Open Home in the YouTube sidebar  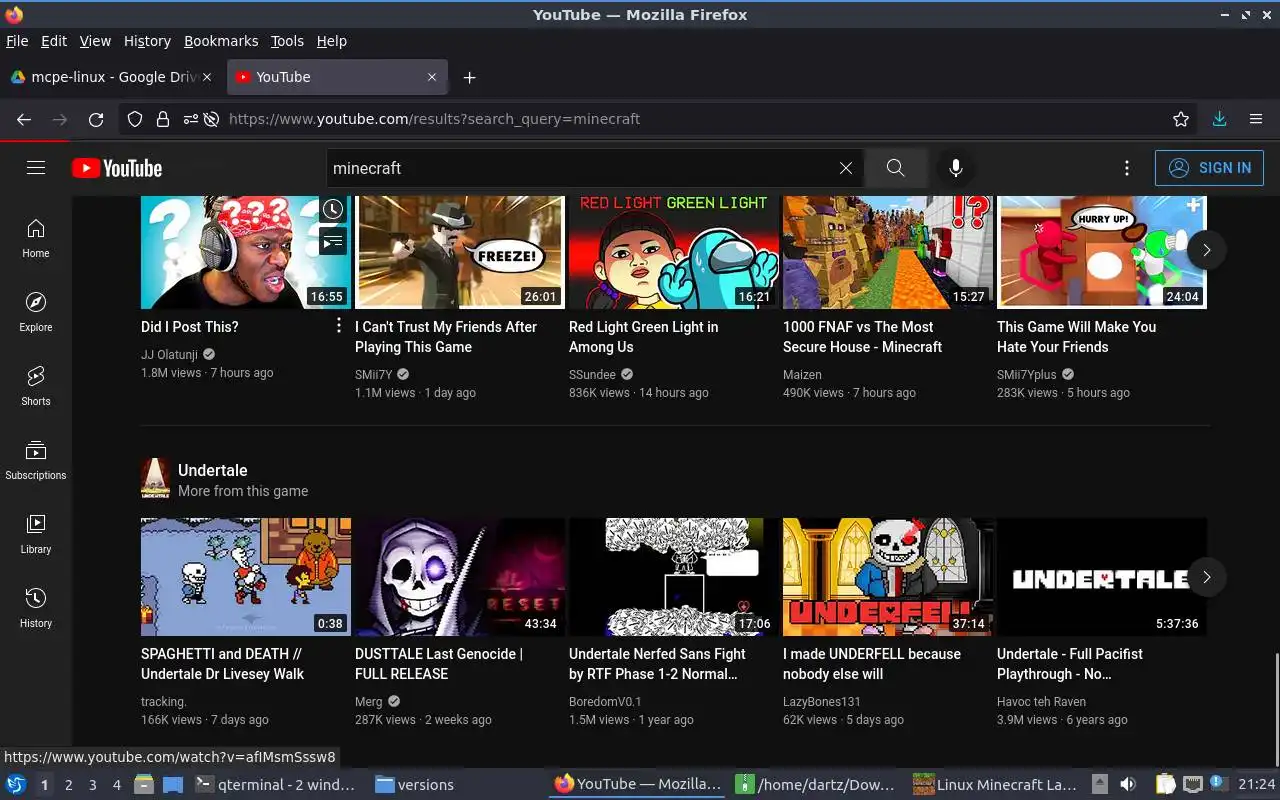36,238
